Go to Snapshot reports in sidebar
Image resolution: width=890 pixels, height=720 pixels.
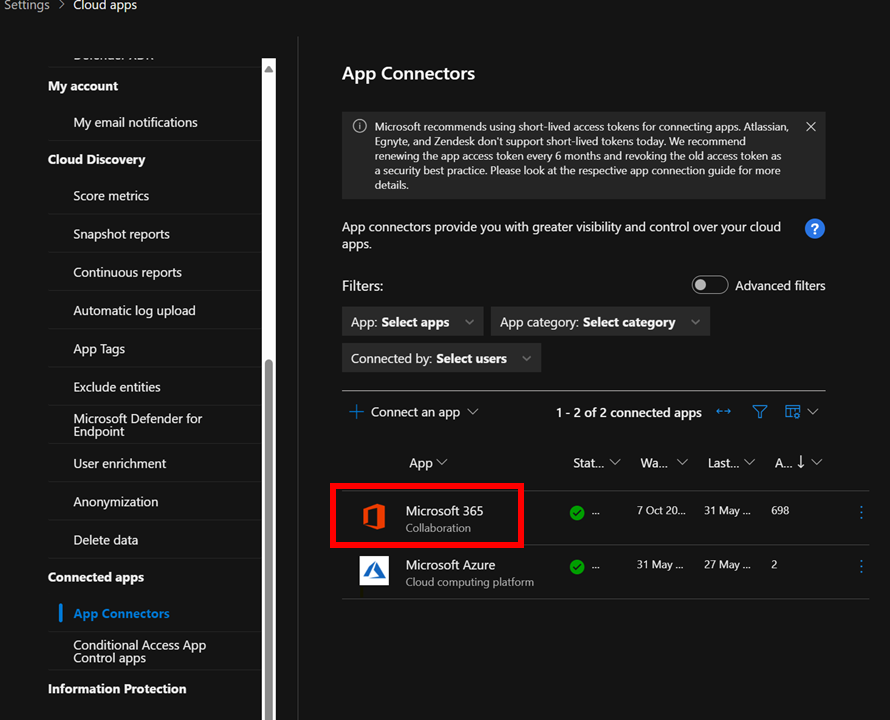point(121,234)
